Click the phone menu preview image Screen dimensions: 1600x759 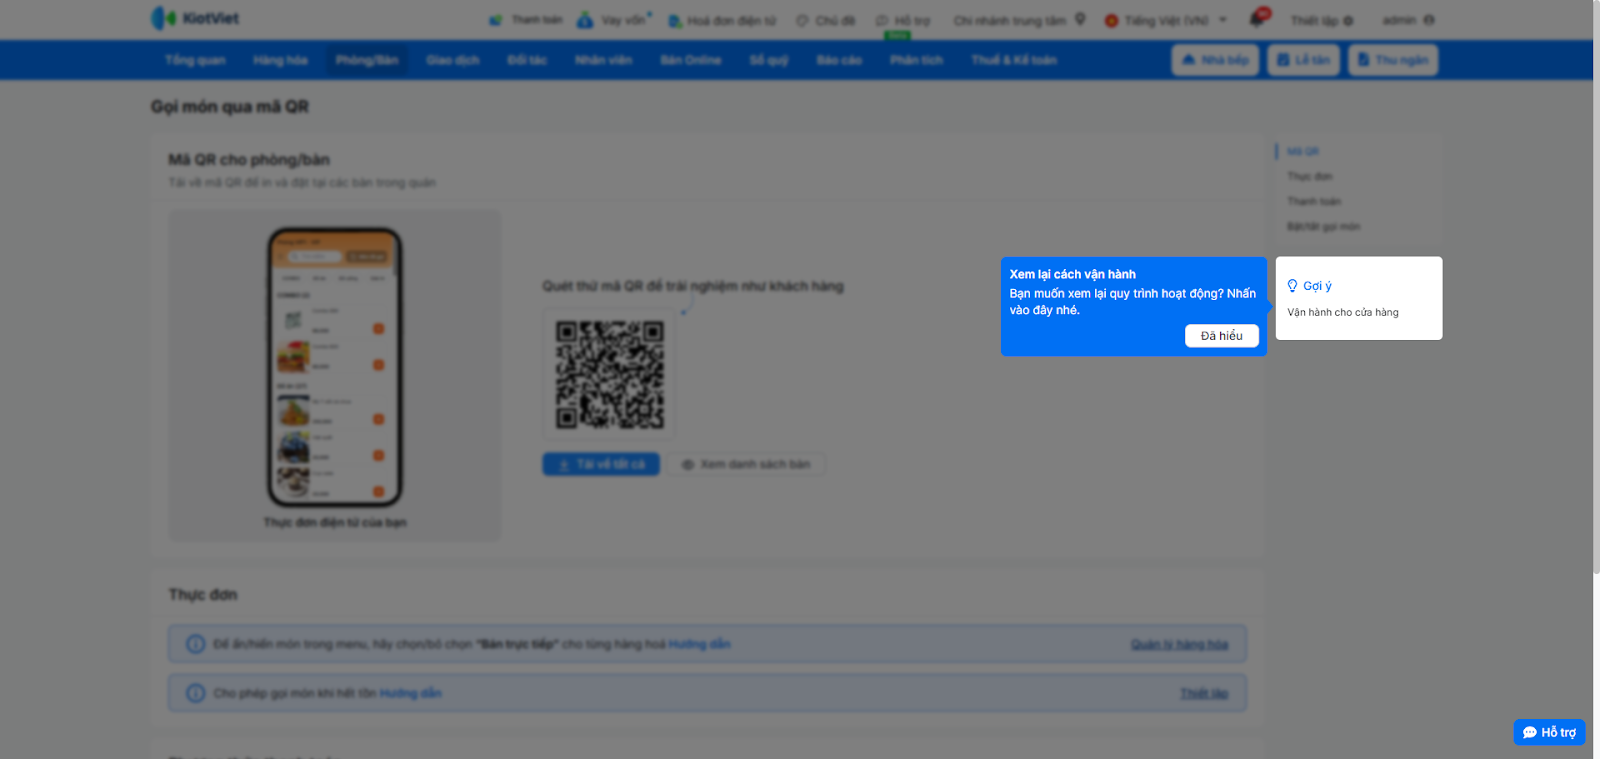[334, 367]
